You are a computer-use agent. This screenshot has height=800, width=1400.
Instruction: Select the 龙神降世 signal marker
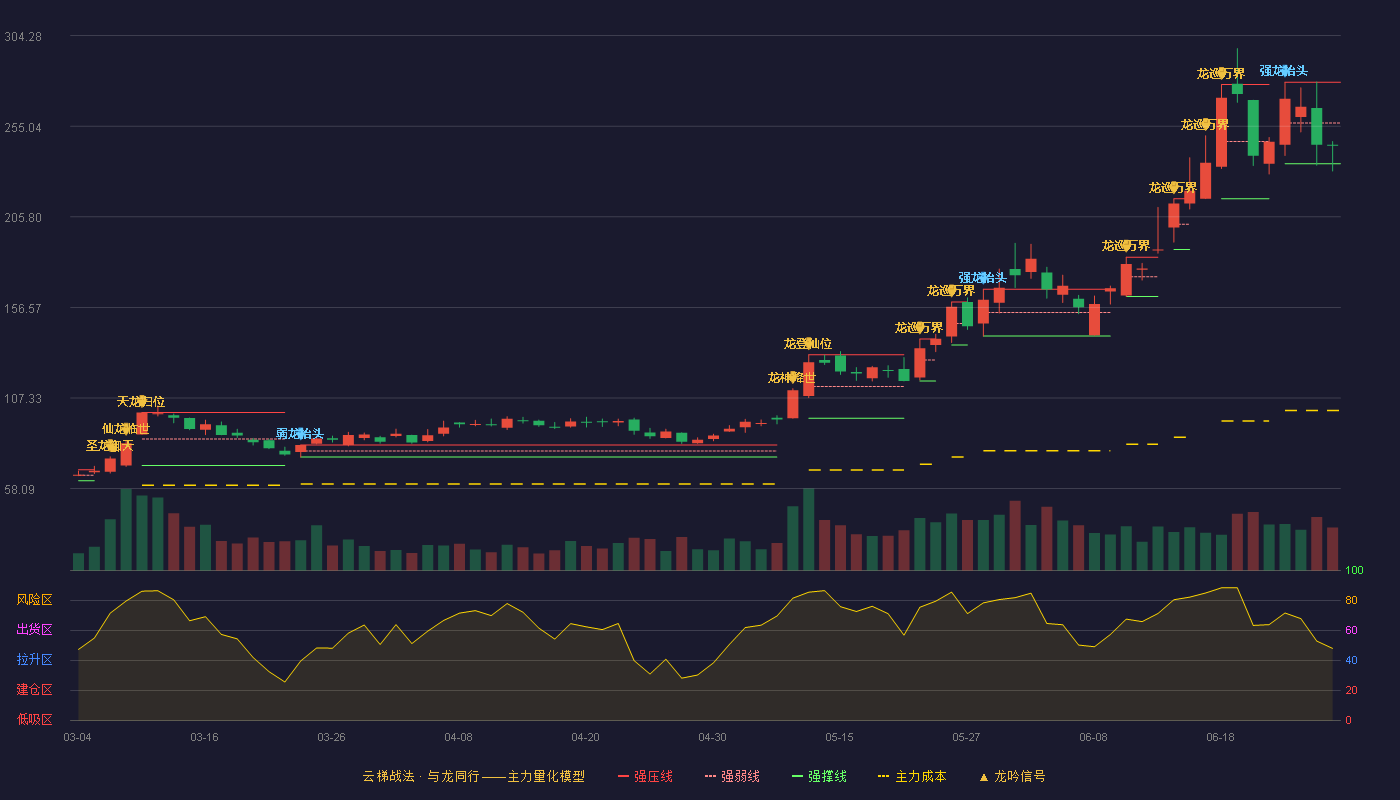792,378
